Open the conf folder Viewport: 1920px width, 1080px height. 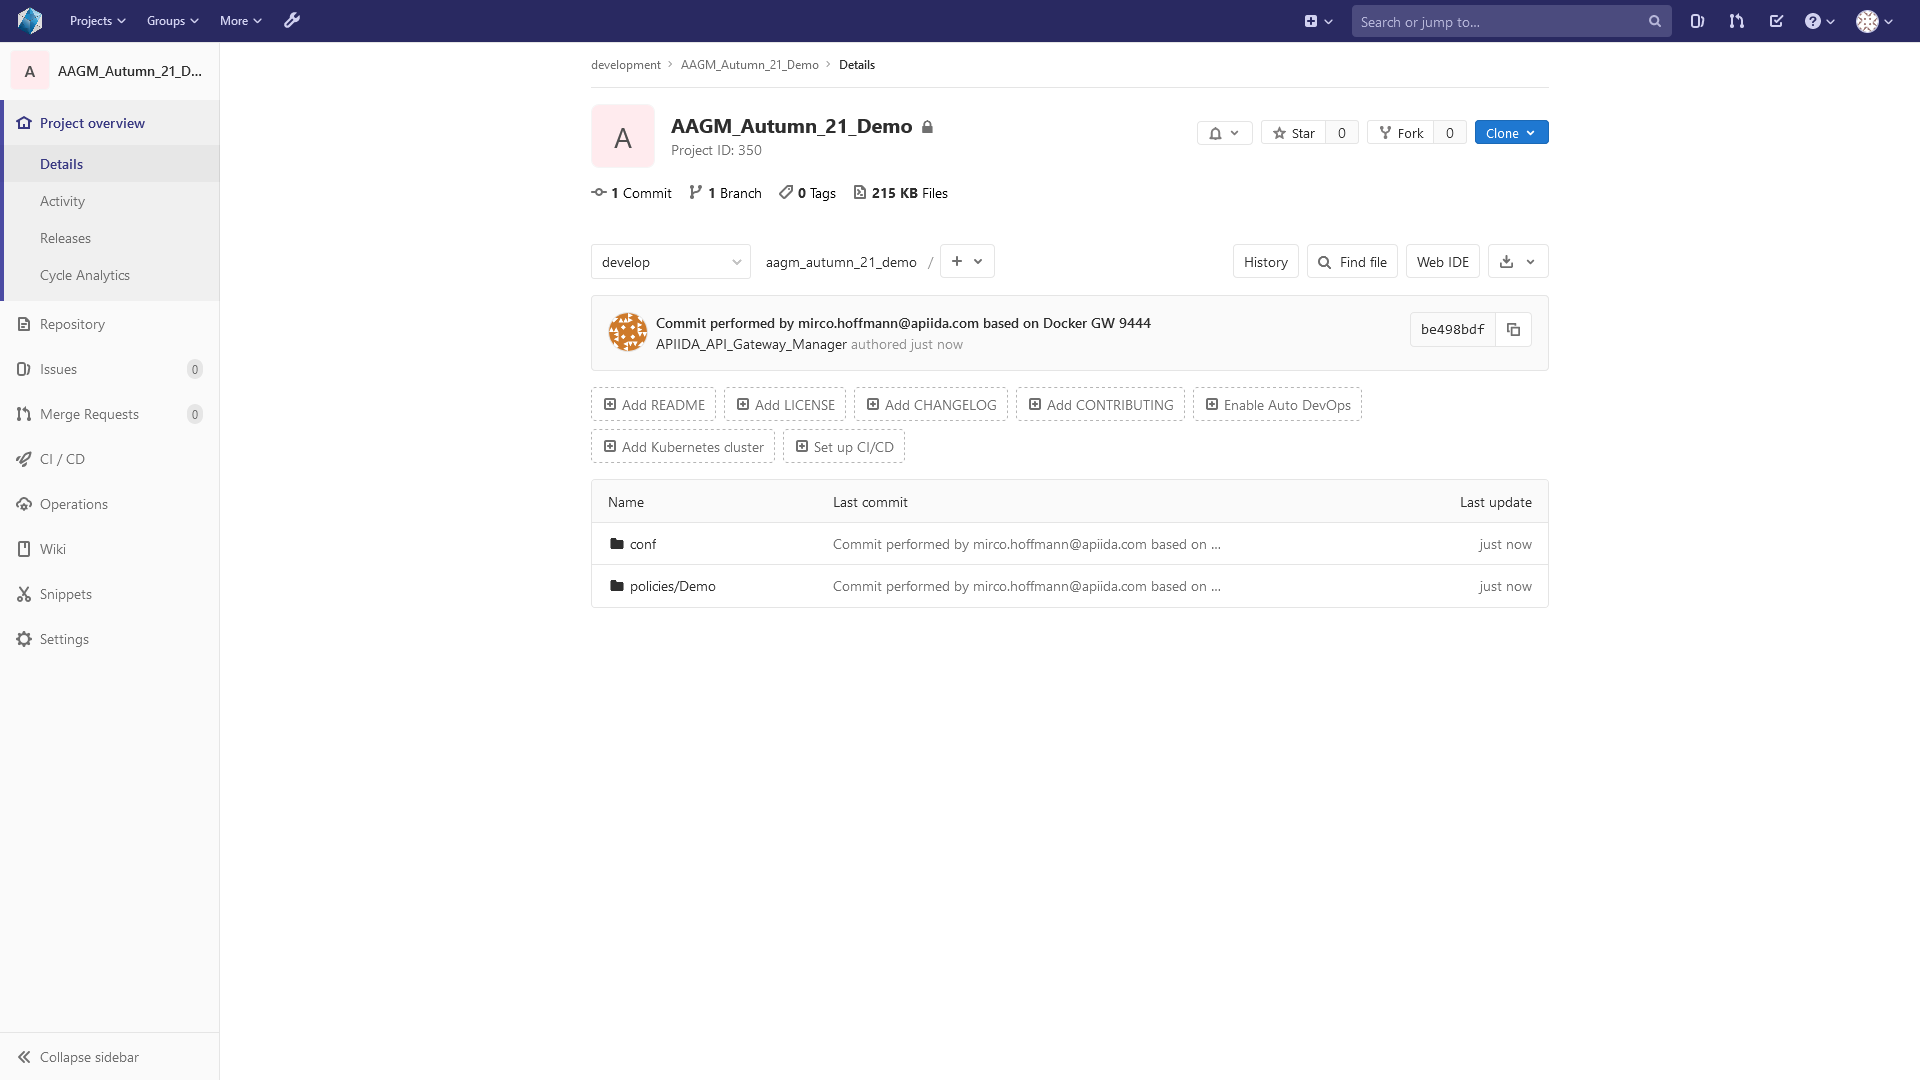pos(643,544)
